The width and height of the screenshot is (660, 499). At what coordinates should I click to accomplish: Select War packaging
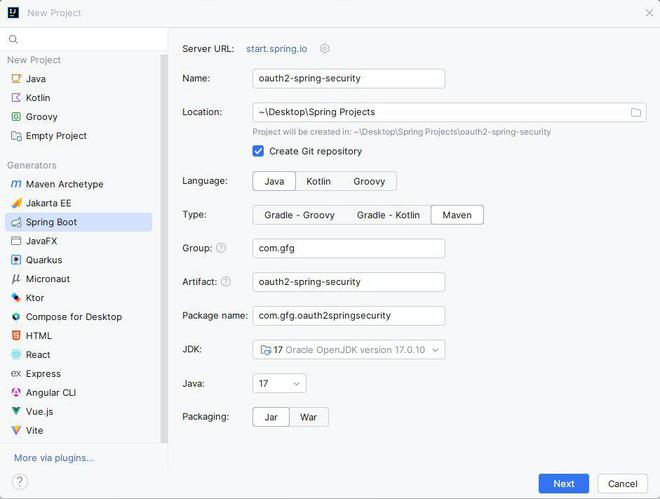[x=308, y=417]
